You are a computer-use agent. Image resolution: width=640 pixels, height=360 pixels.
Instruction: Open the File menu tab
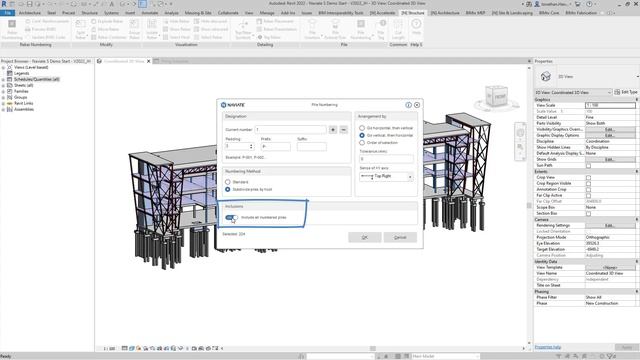click(x=7, y=13)
